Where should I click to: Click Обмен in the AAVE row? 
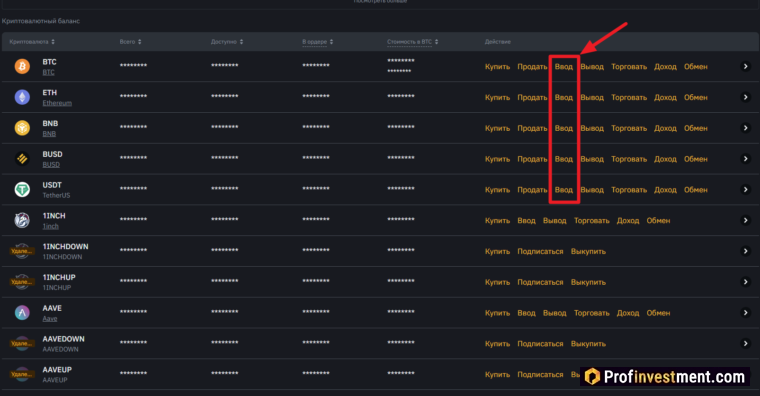pos(658,313)
